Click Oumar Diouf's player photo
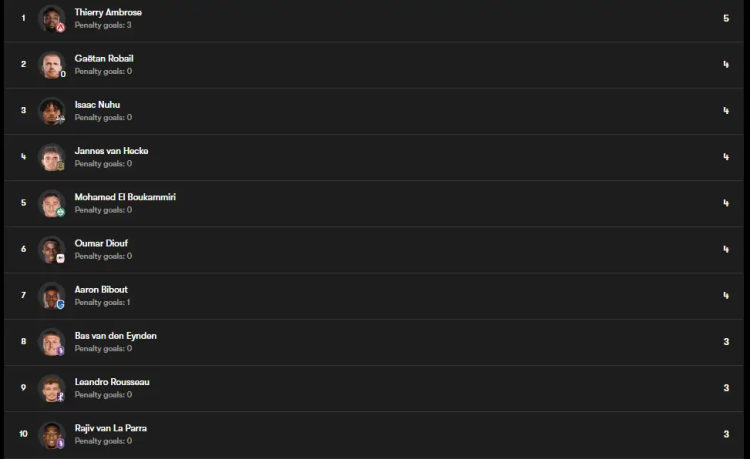The height and width of the screenshot is (459, 750). coord(51,249)
